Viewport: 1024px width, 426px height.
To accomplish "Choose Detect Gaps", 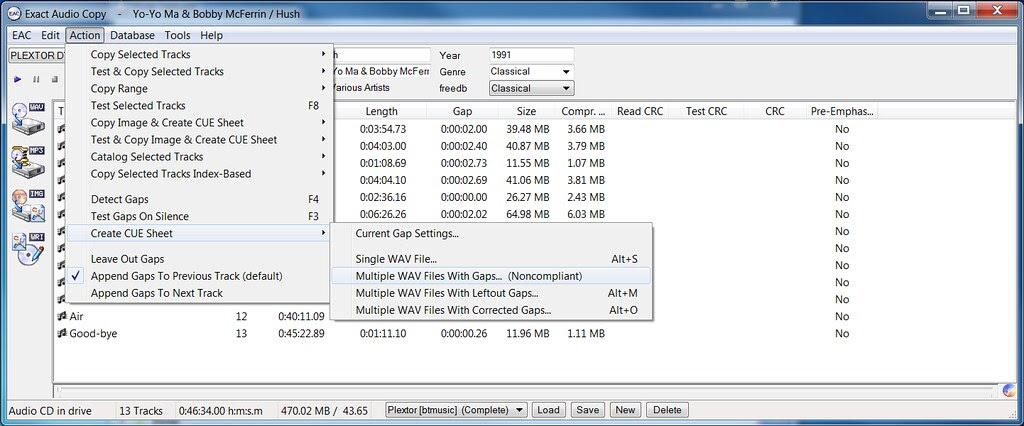I will click(x=200, y=199).
